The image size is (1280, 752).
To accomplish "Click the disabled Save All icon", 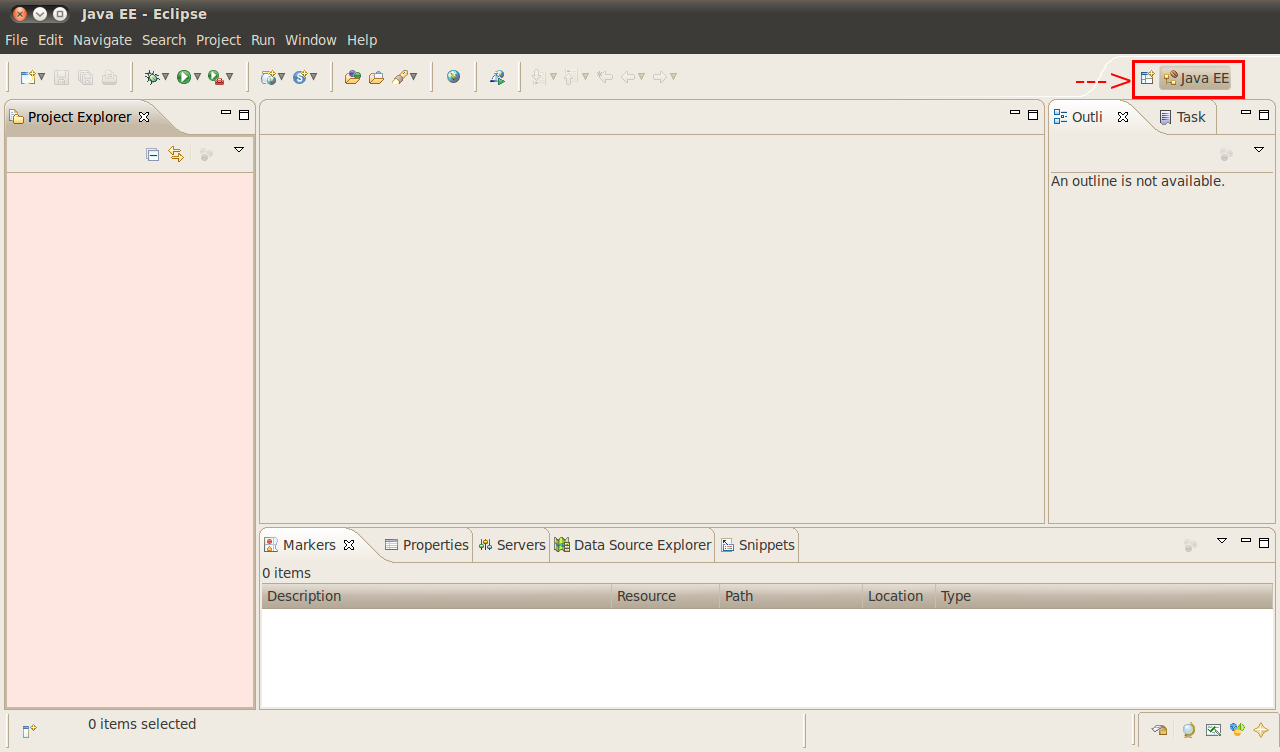I will point(86,77).
